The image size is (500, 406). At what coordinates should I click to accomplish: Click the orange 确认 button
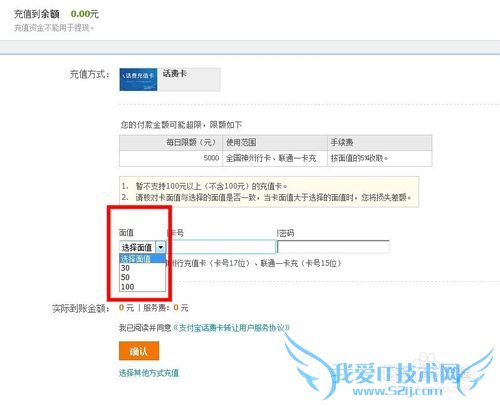click(139, 351)
